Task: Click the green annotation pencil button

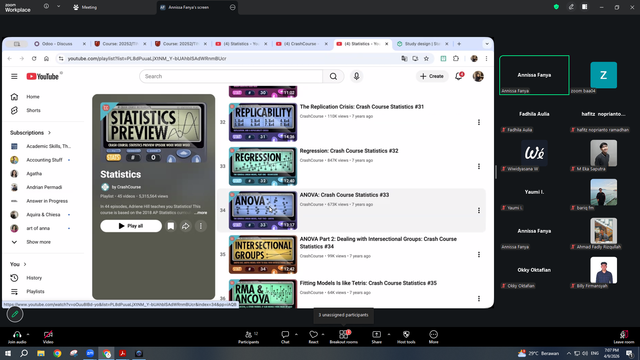Action: (x=15, y=314)
